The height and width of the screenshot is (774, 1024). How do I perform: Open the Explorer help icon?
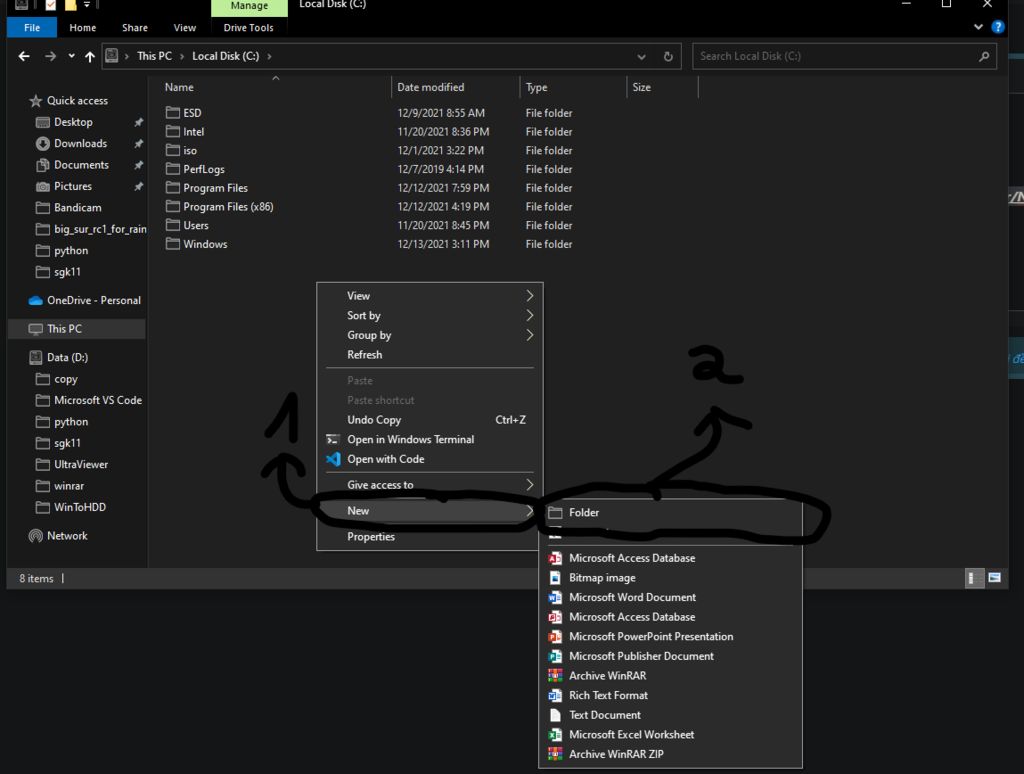click(998, 27)
